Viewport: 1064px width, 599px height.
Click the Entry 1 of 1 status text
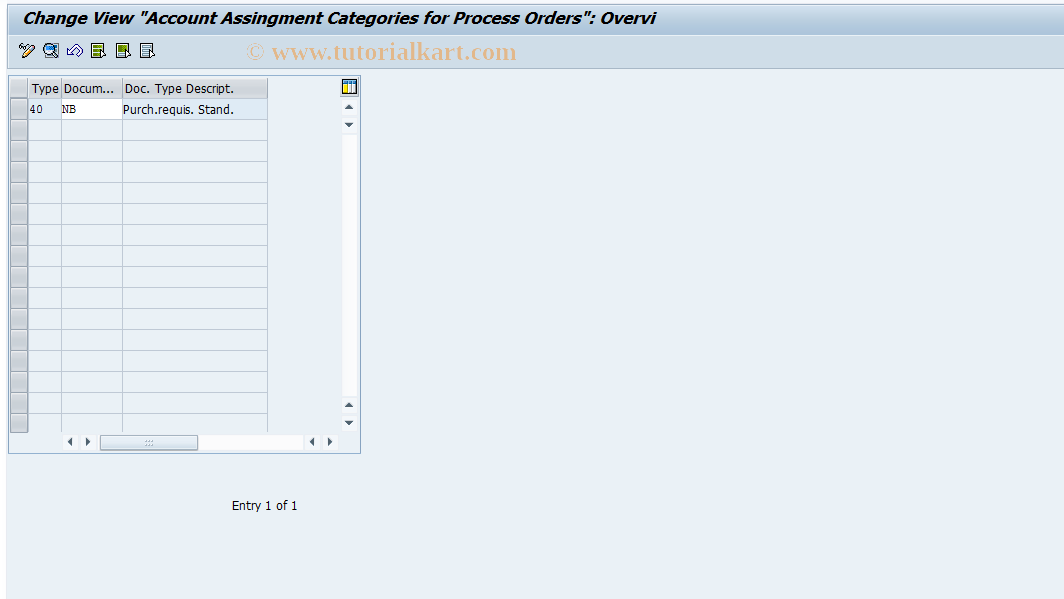click(x=265, y=505)
